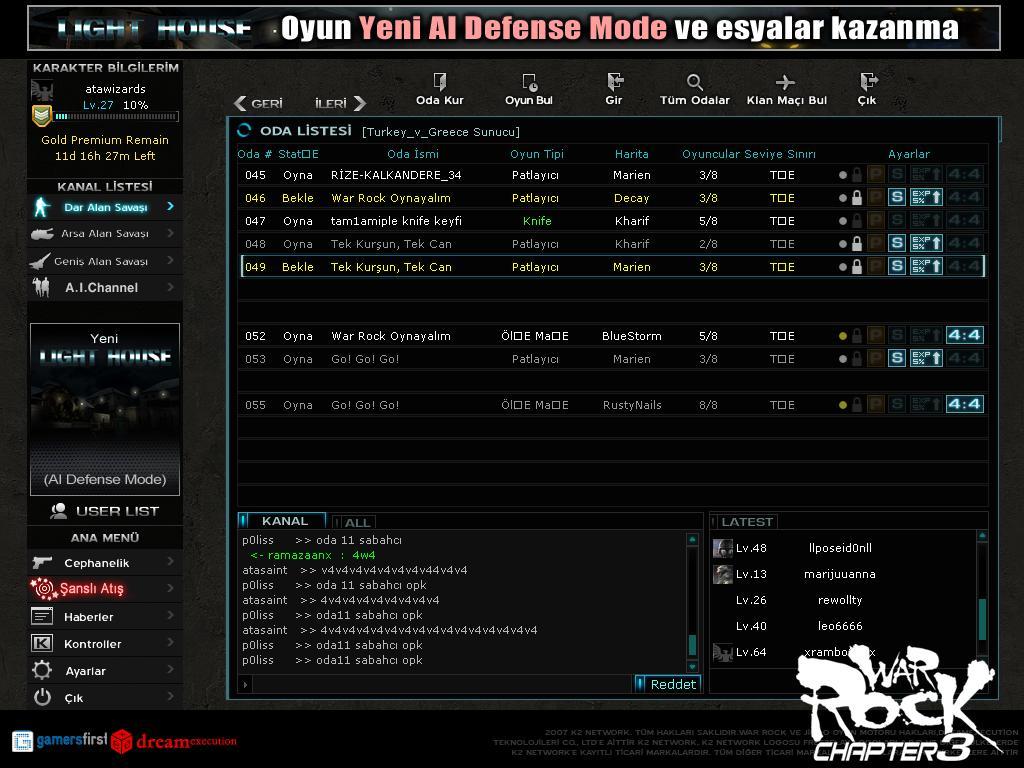The height and width of the screenshot is (768, 1024).
Task: Open the Light House AI Defense thumbnail
Action: (104, 409)
